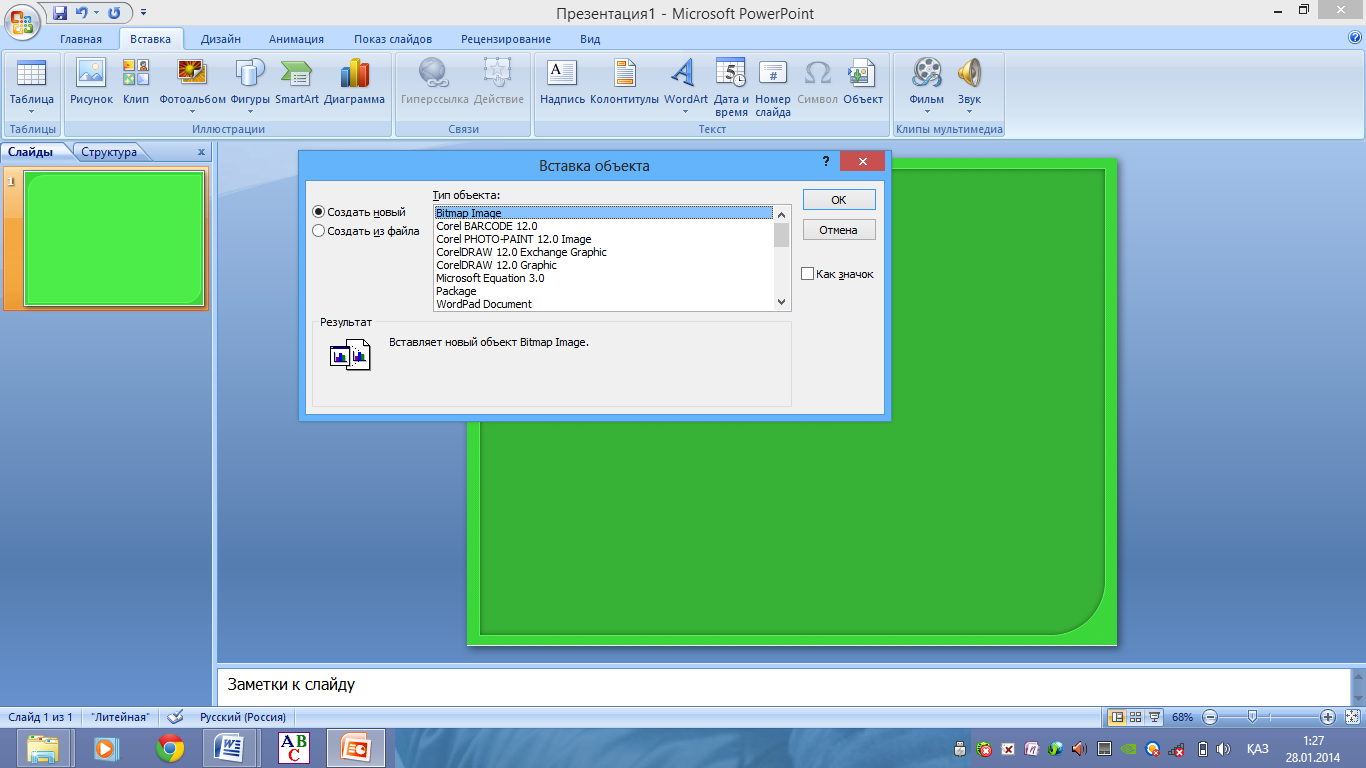Click the spelling check icon in the status bar

tap(175, 717)
